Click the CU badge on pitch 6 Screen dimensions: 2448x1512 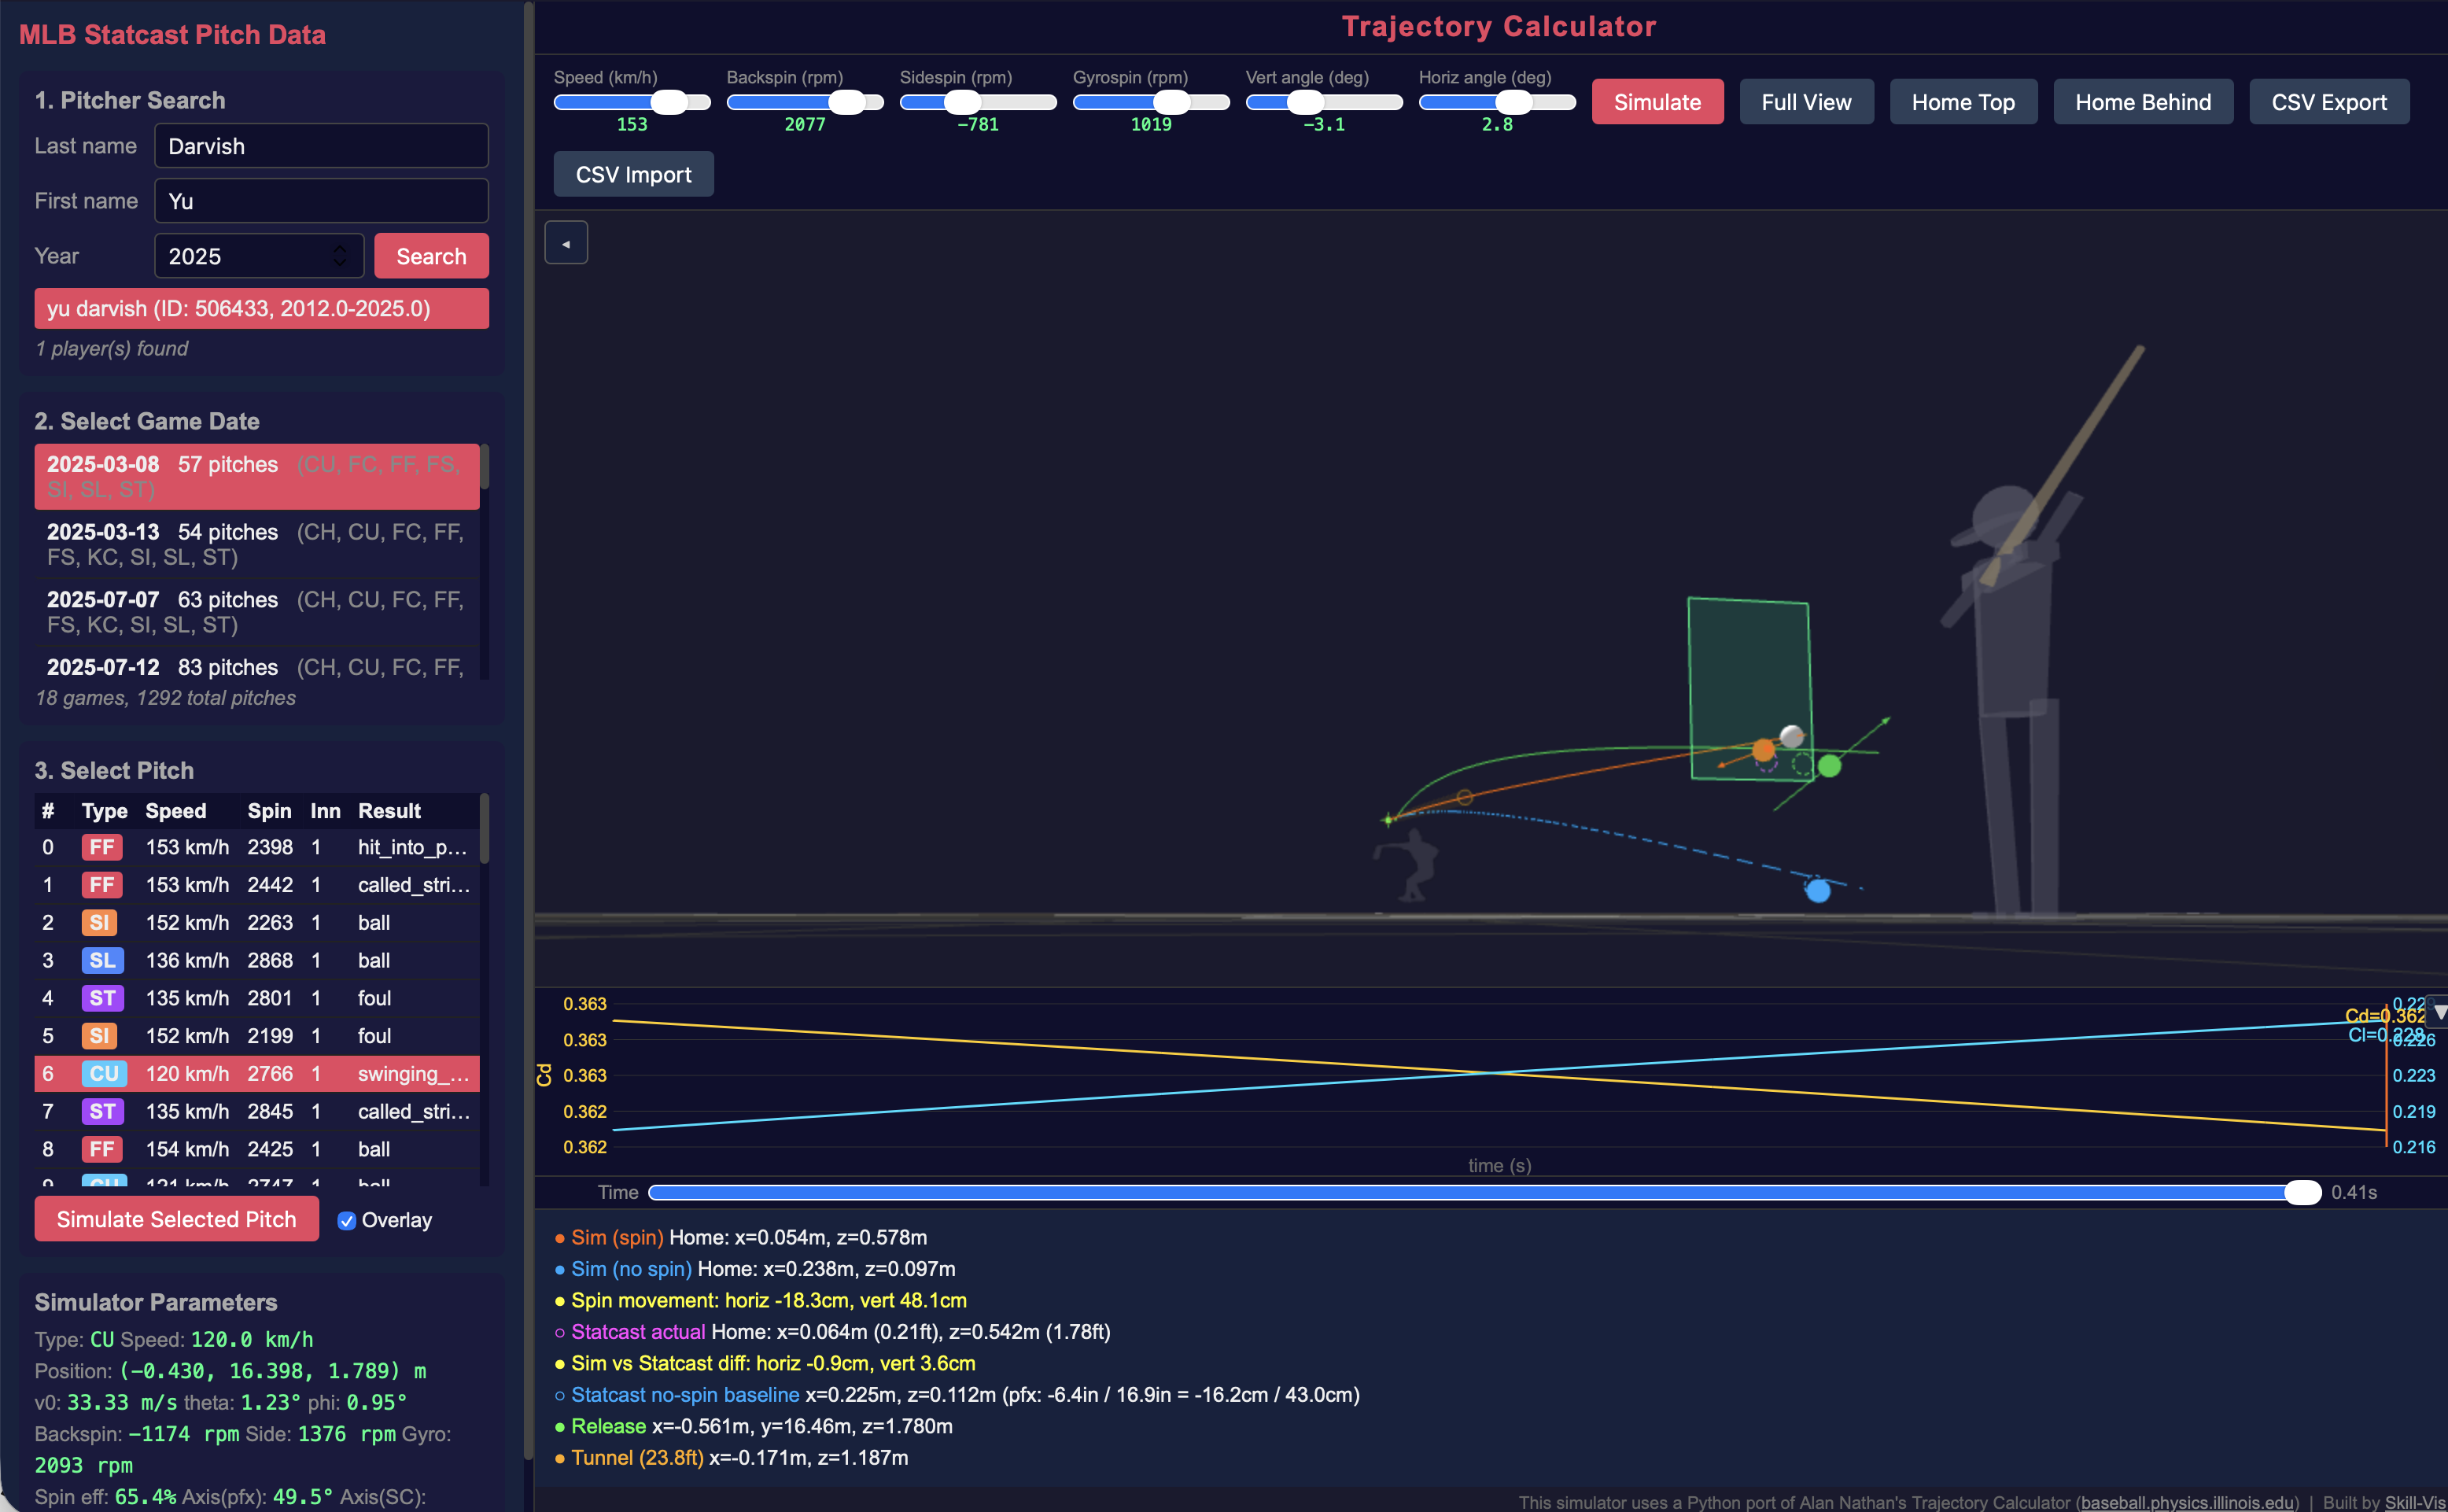[x=104, y=1073]
